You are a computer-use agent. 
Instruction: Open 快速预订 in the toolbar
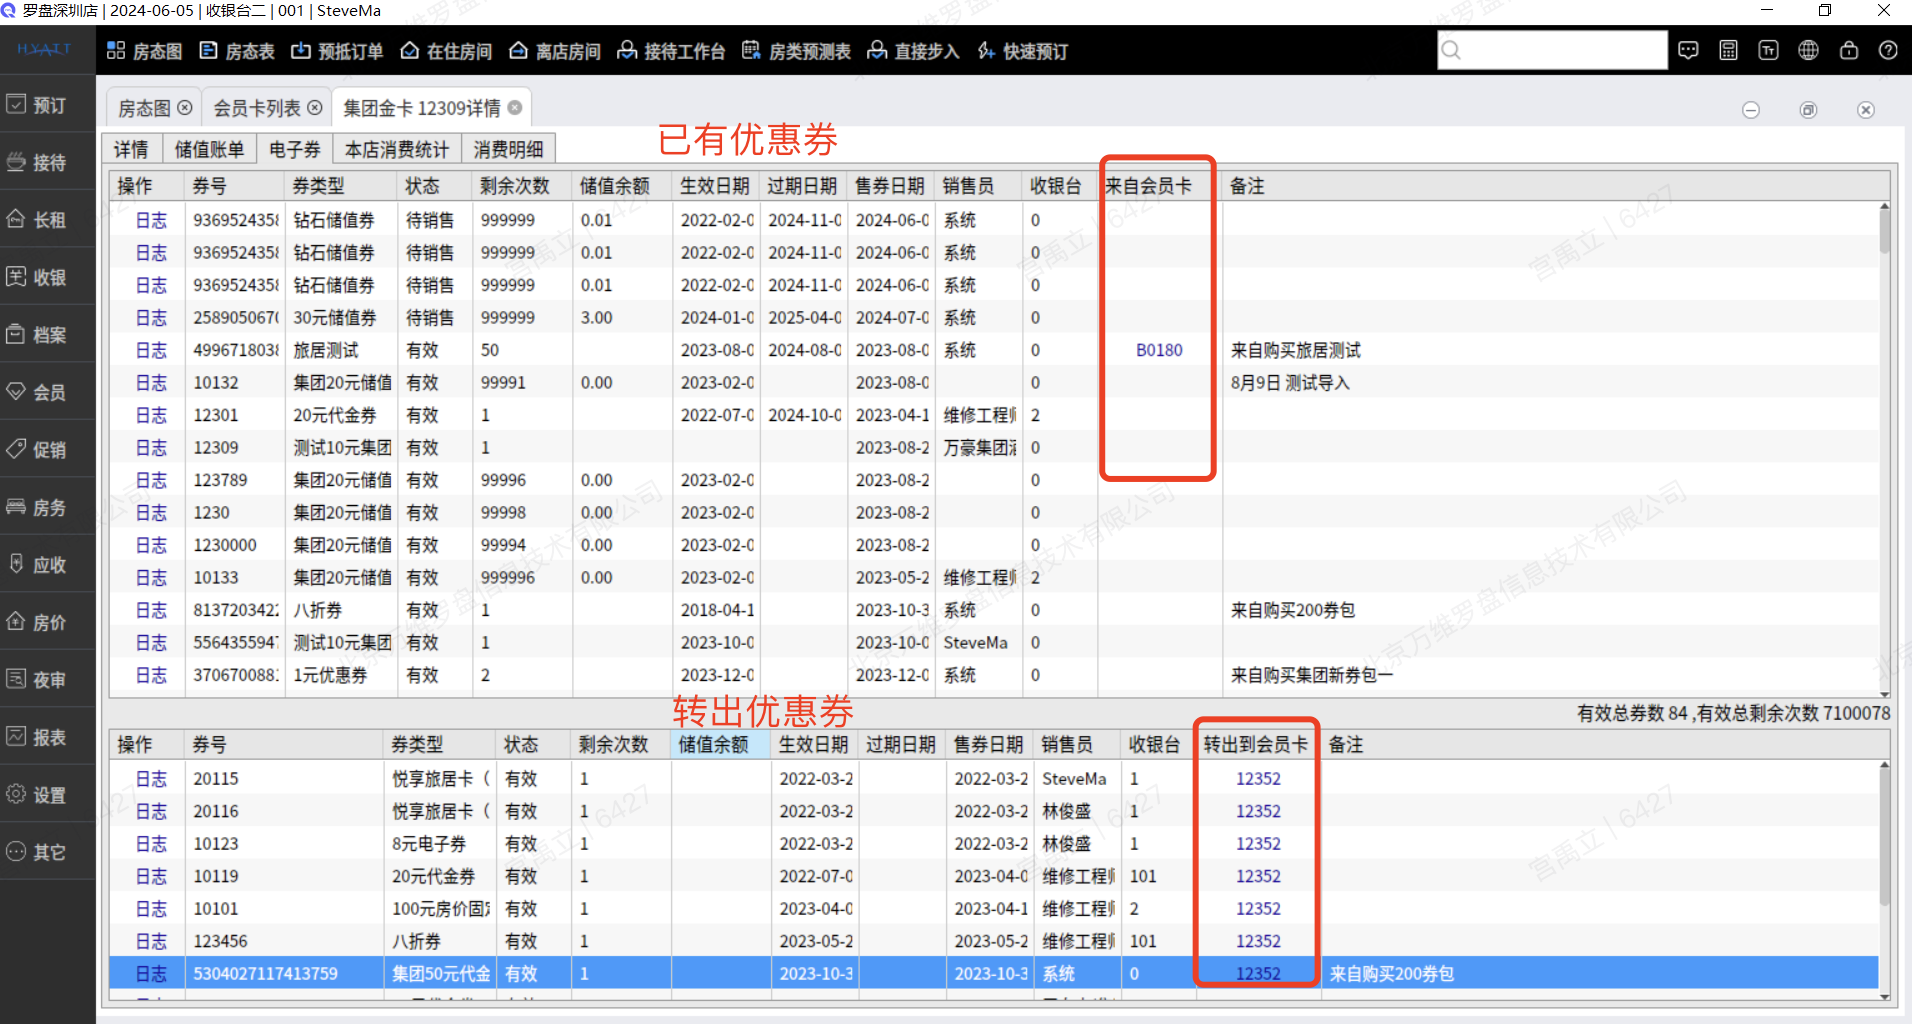pyautogui.click(x=1022, y=51)
